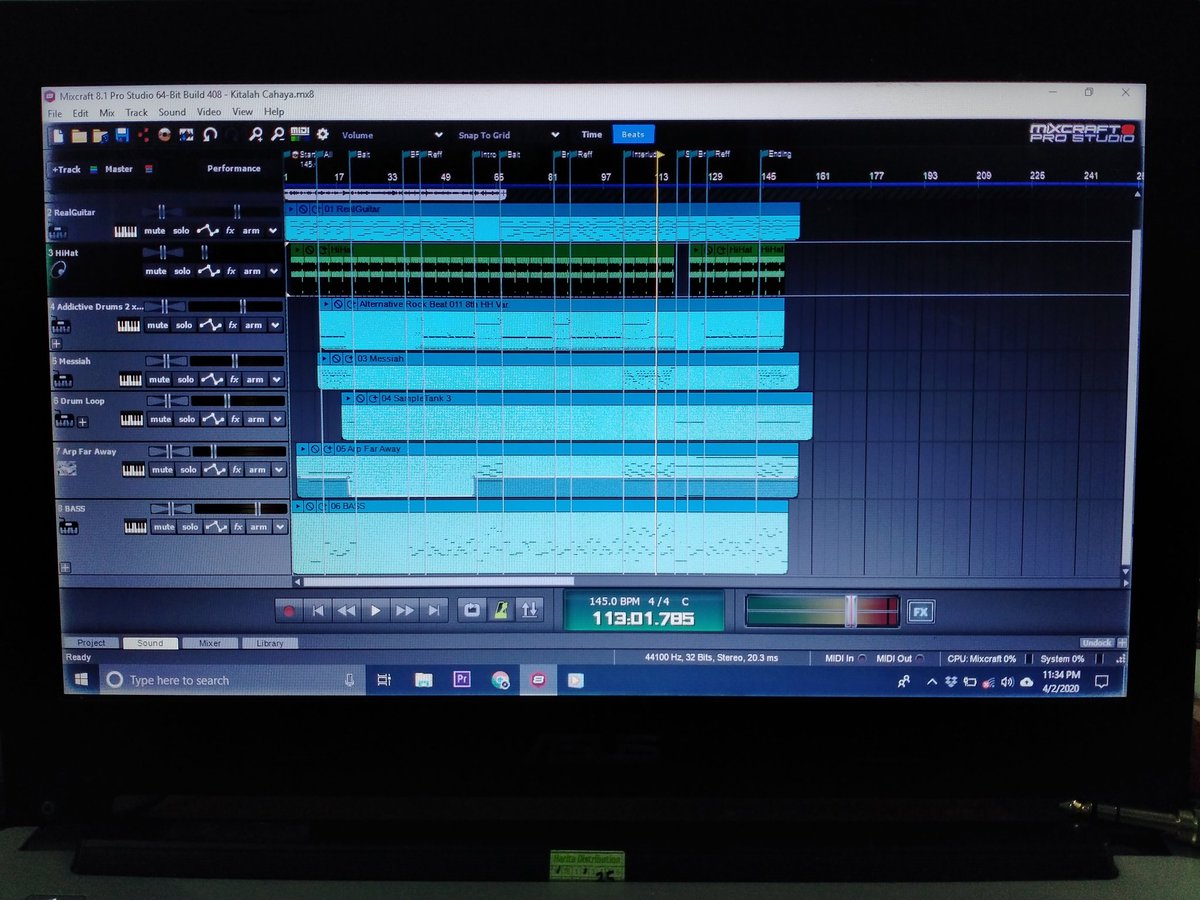Toggle loop mode in the transport bar
The width and height of the screenshot is (1200, 900).
pos(470,610)
